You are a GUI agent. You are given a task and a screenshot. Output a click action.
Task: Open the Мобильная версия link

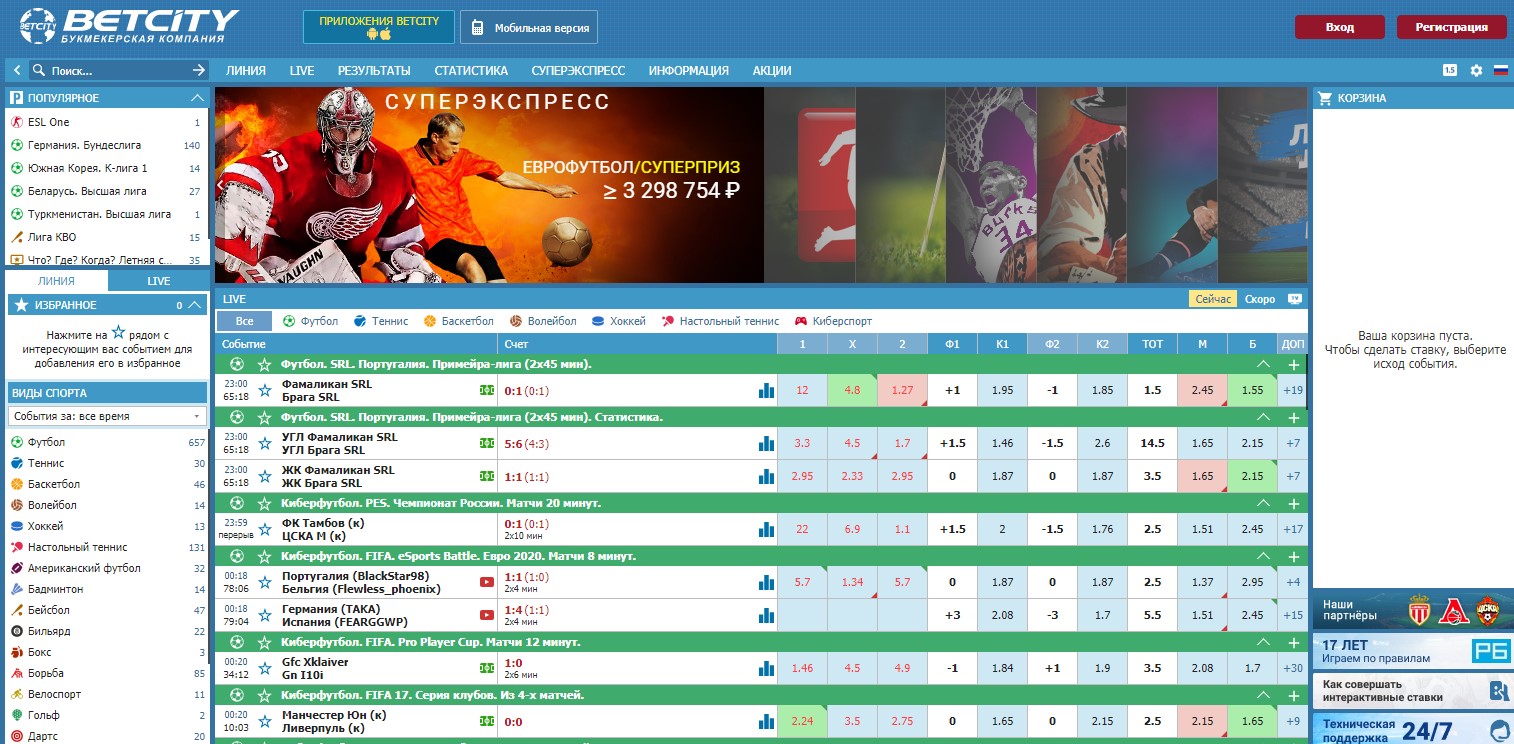point(528,27)
